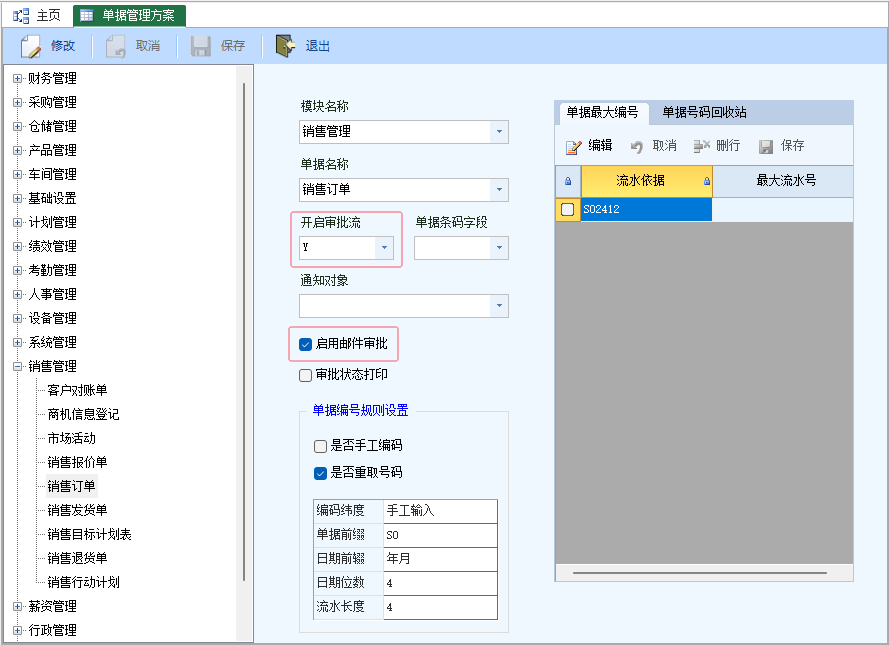Click the 修改 button label

click(63, 46)
